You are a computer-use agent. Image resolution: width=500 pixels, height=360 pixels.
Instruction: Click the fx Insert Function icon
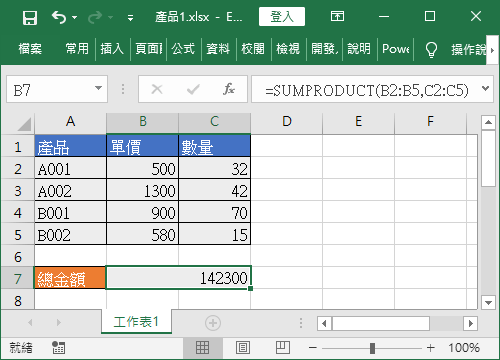pos(229,89)
